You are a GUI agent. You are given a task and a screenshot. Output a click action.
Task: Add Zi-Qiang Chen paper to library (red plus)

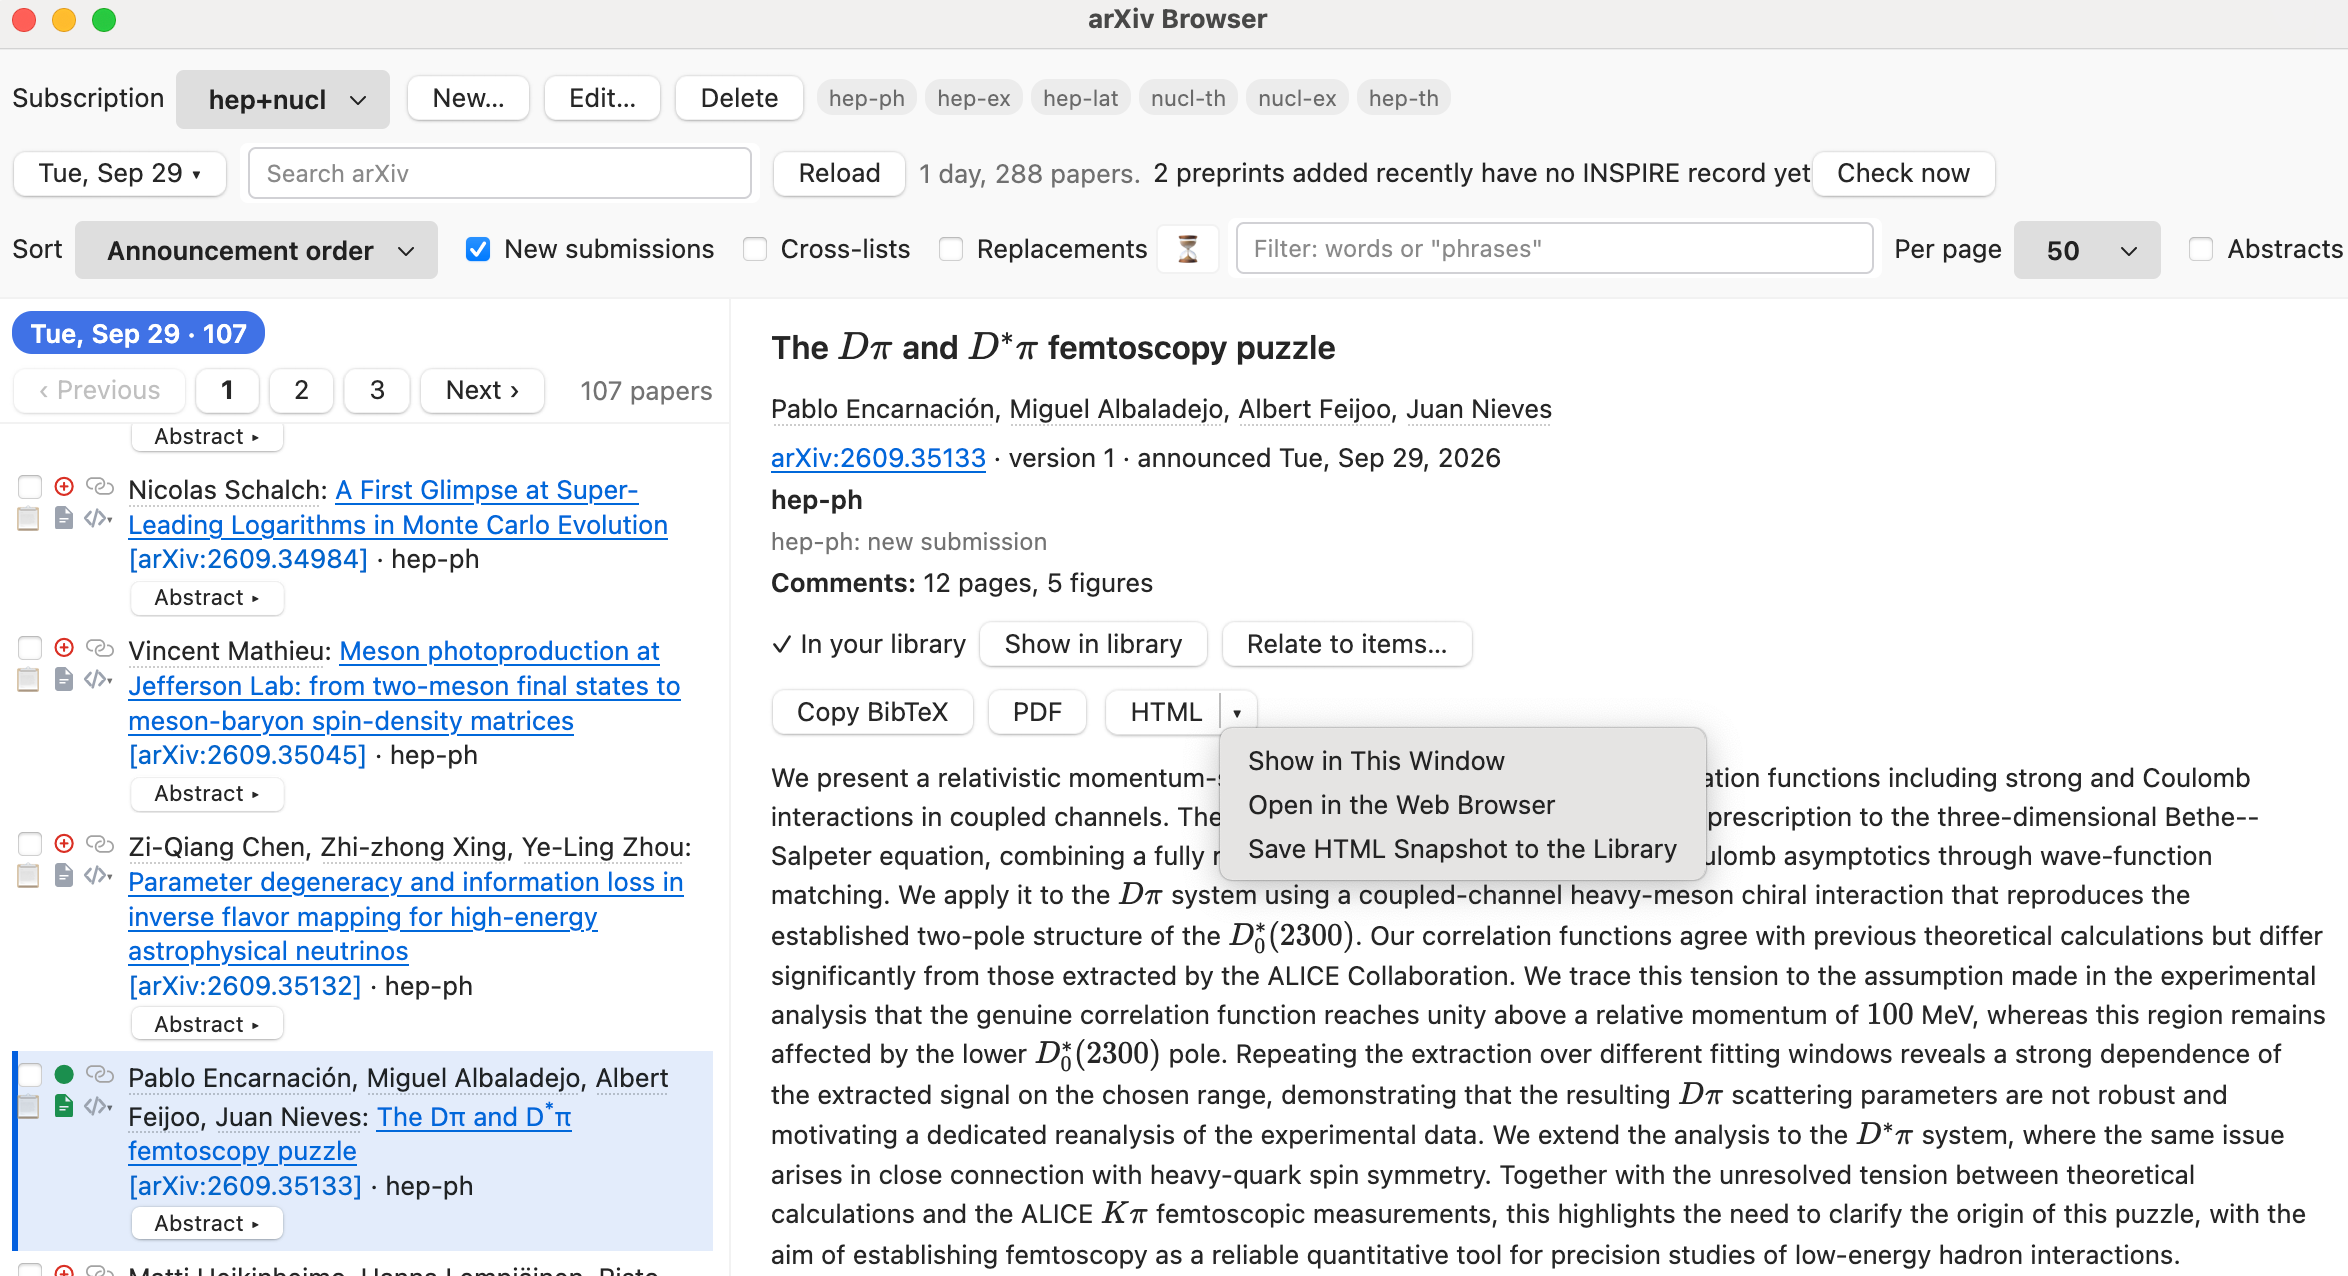pos(64,844)
